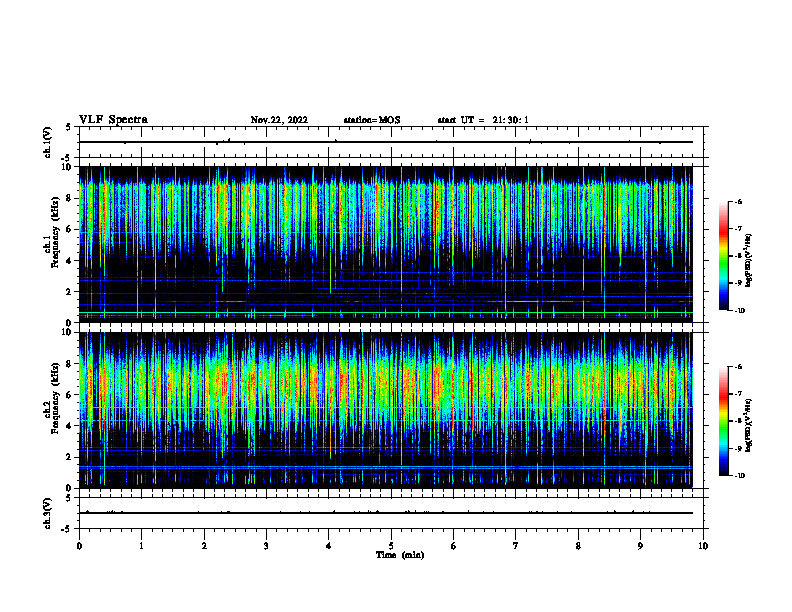Click the "-10" label on ch.2 colorbar
The image size is (792, 612).
[739, 476]
